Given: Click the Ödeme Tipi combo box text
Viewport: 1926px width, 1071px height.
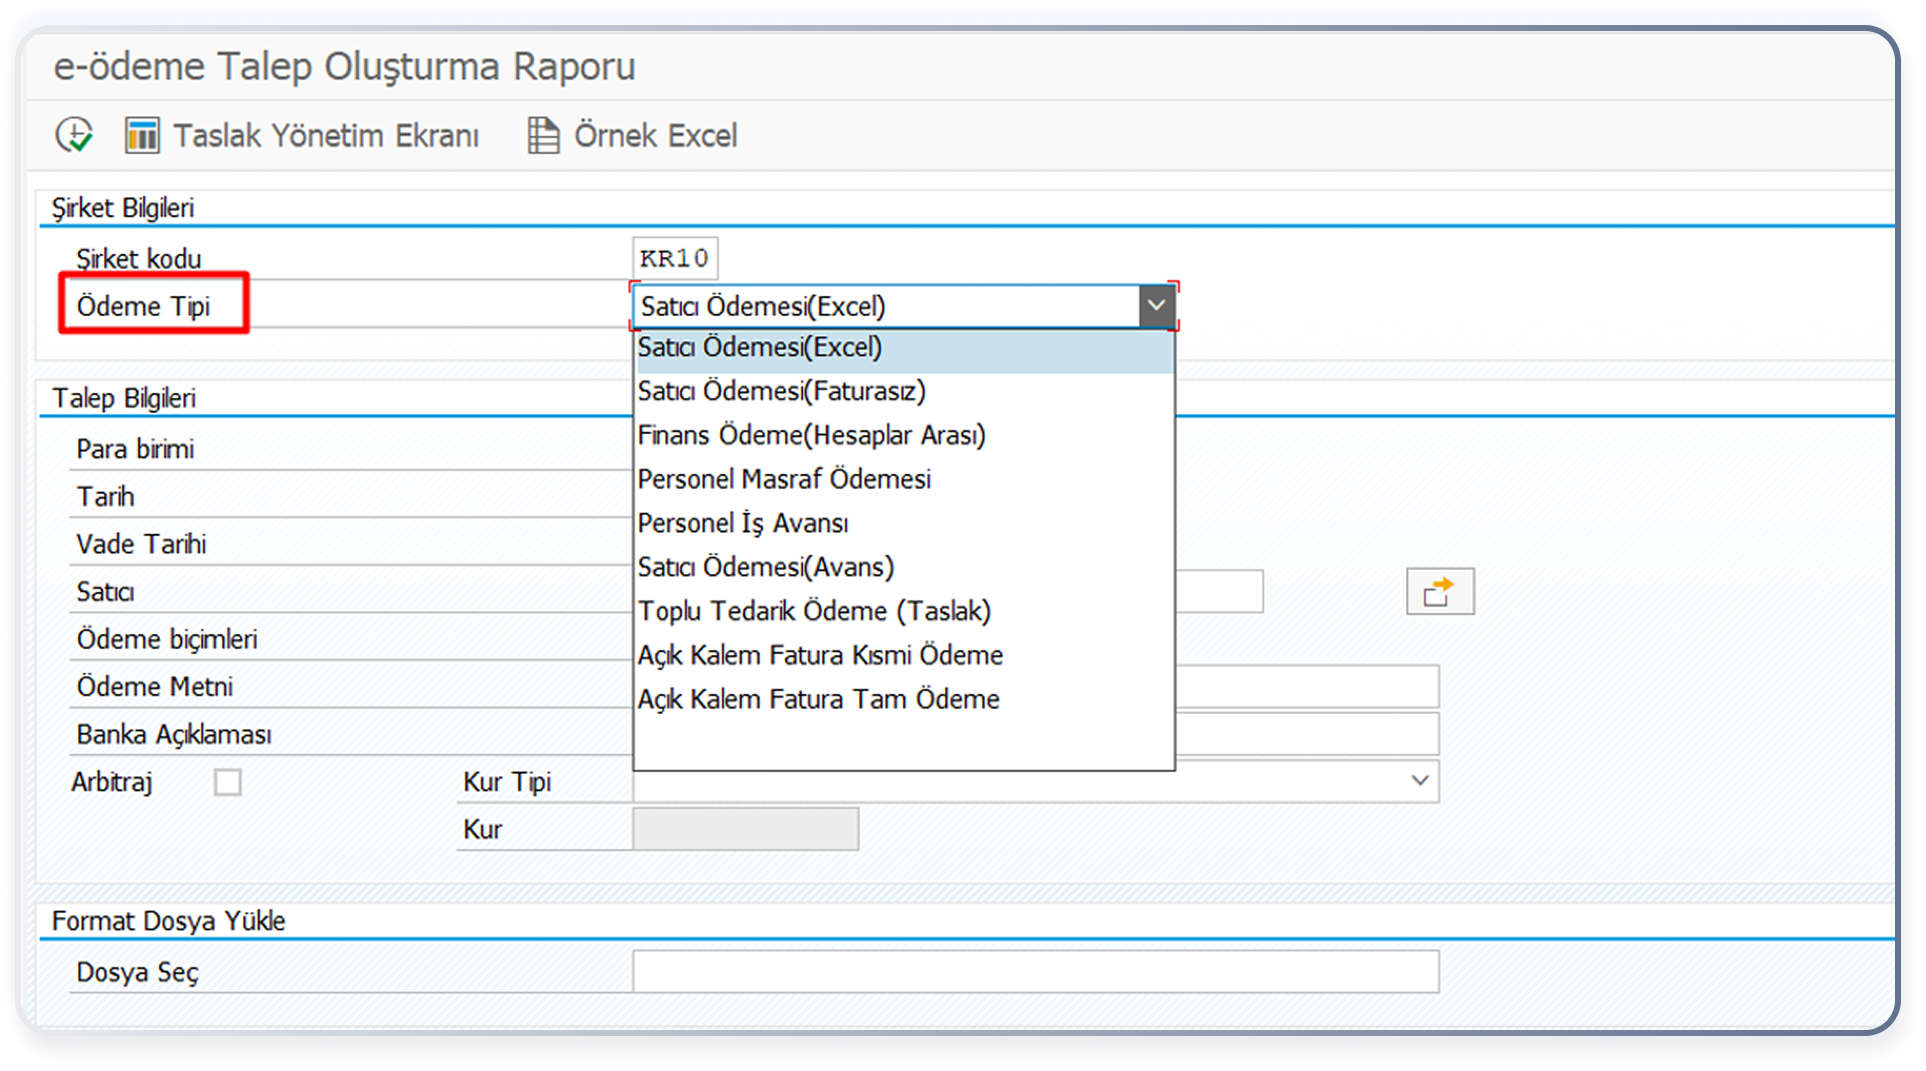Looking at the screenshot, I should [885, 306].
